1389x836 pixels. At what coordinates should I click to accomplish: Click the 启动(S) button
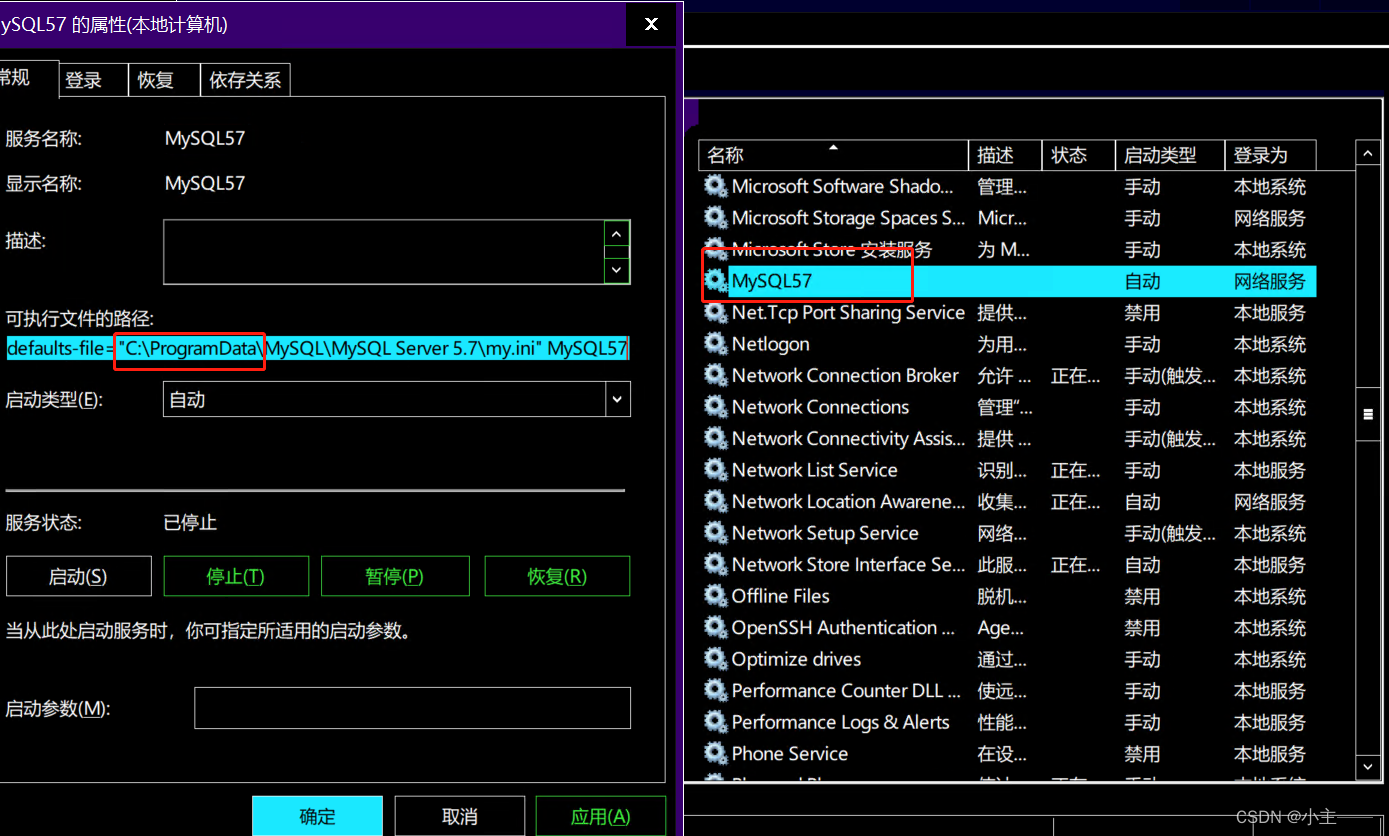point(78,577)
